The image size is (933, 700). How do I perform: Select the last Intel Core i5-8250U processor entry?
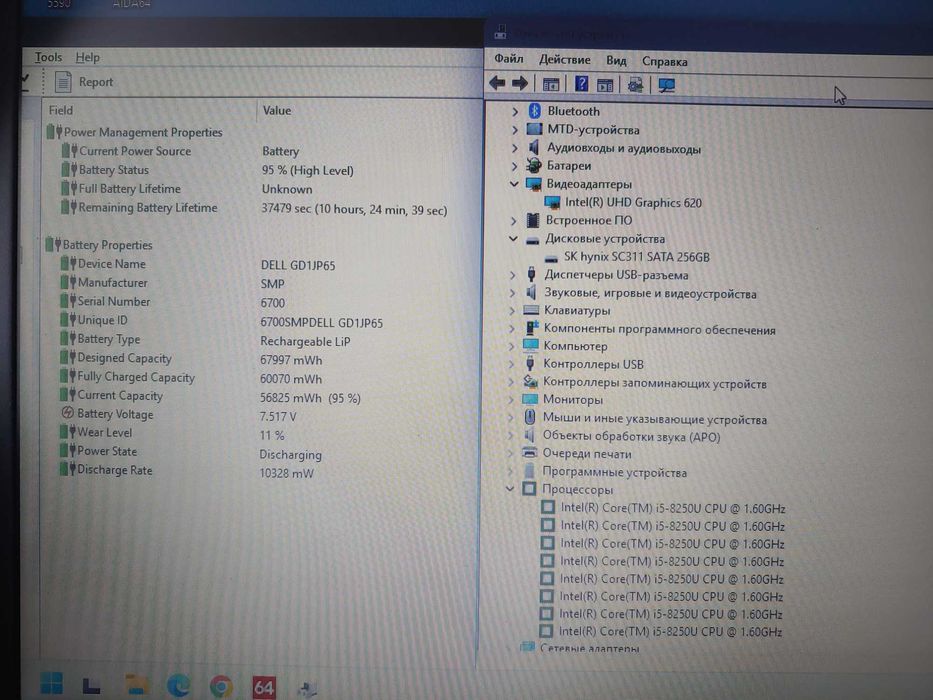tap(670, 632)
